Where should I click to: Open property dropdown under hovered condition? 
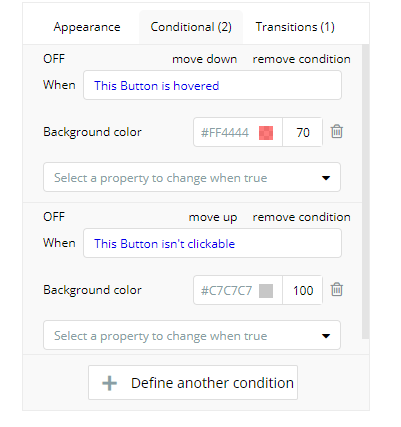click(192, 177)
